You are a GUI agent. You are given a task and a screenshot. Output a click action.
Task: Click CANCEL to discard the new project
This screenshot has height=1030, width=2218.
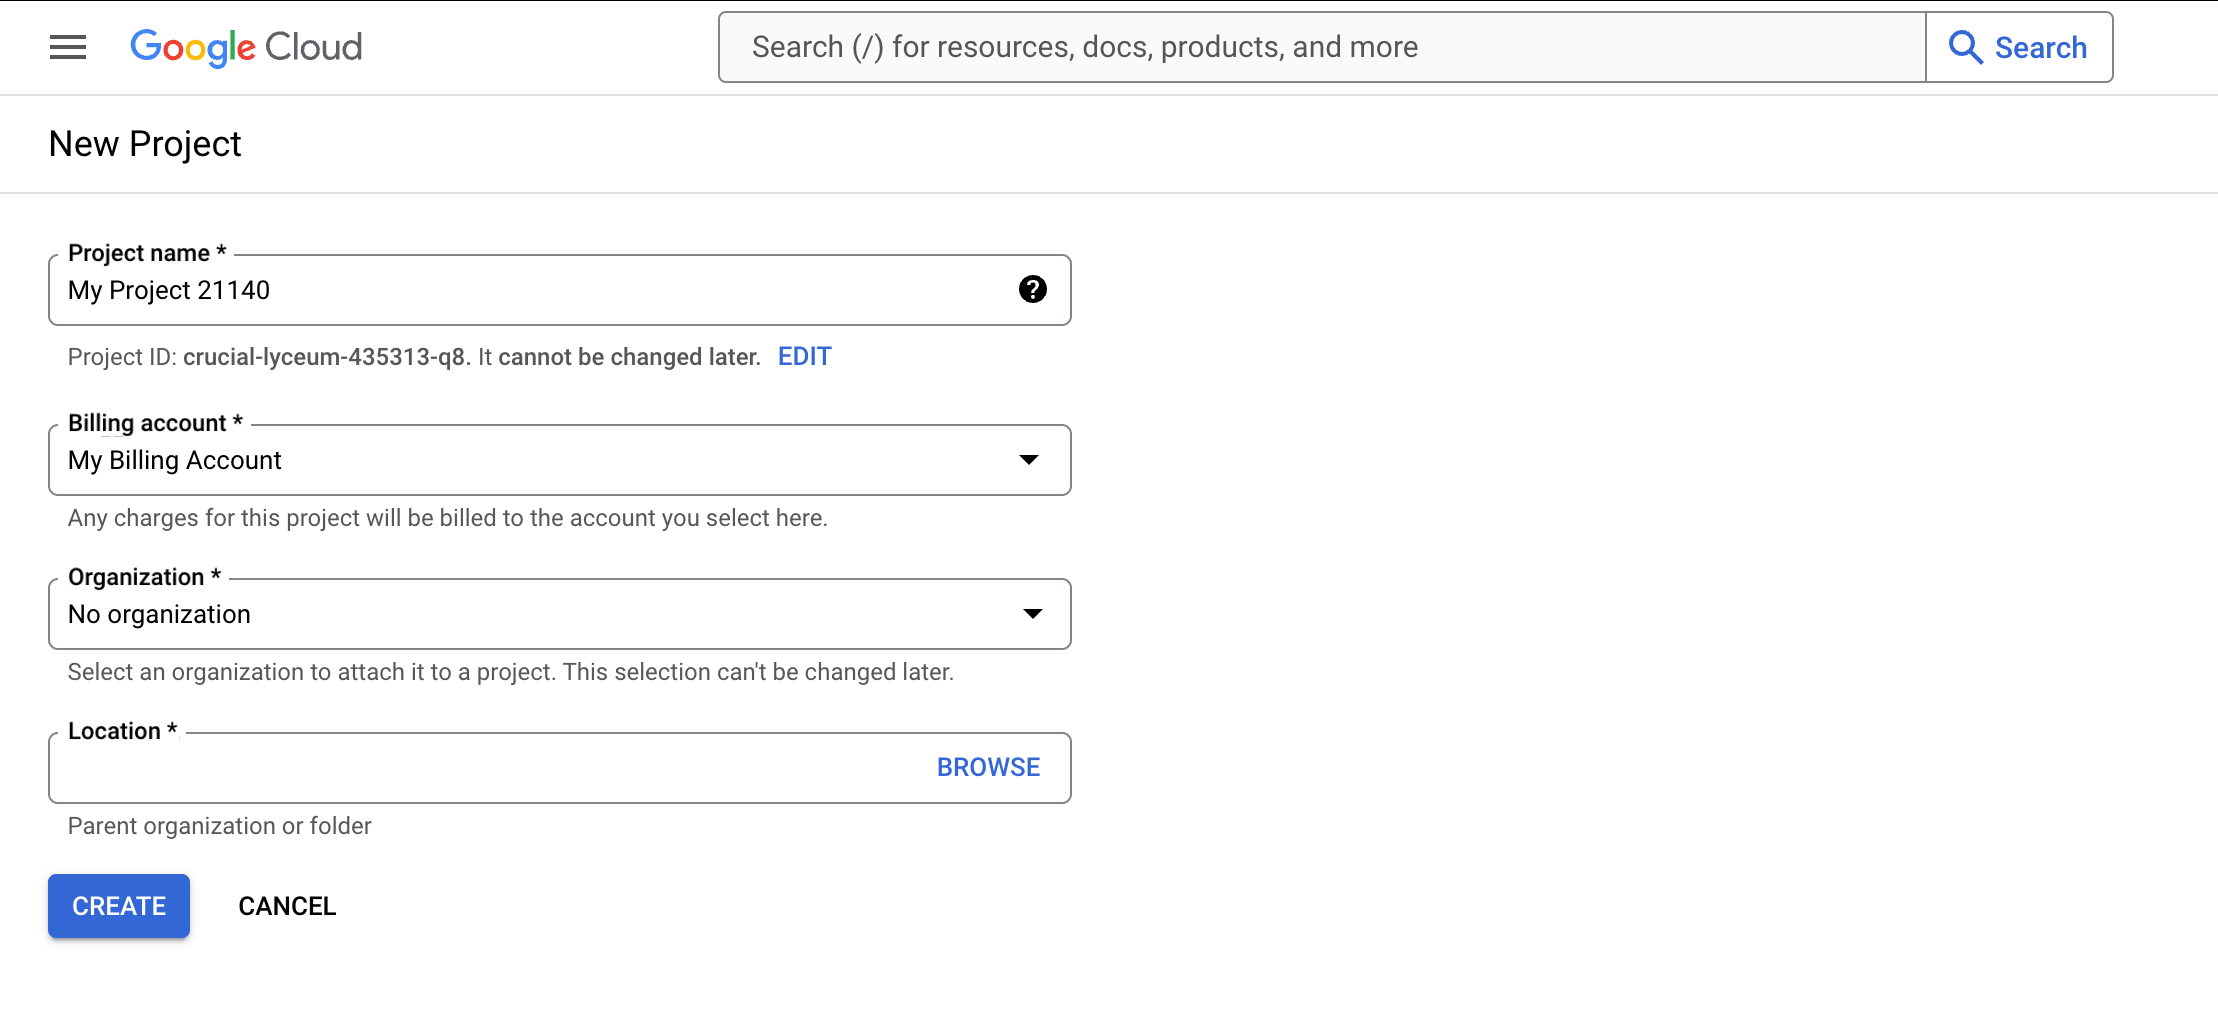pyautogui.click(x=287, y=905)
